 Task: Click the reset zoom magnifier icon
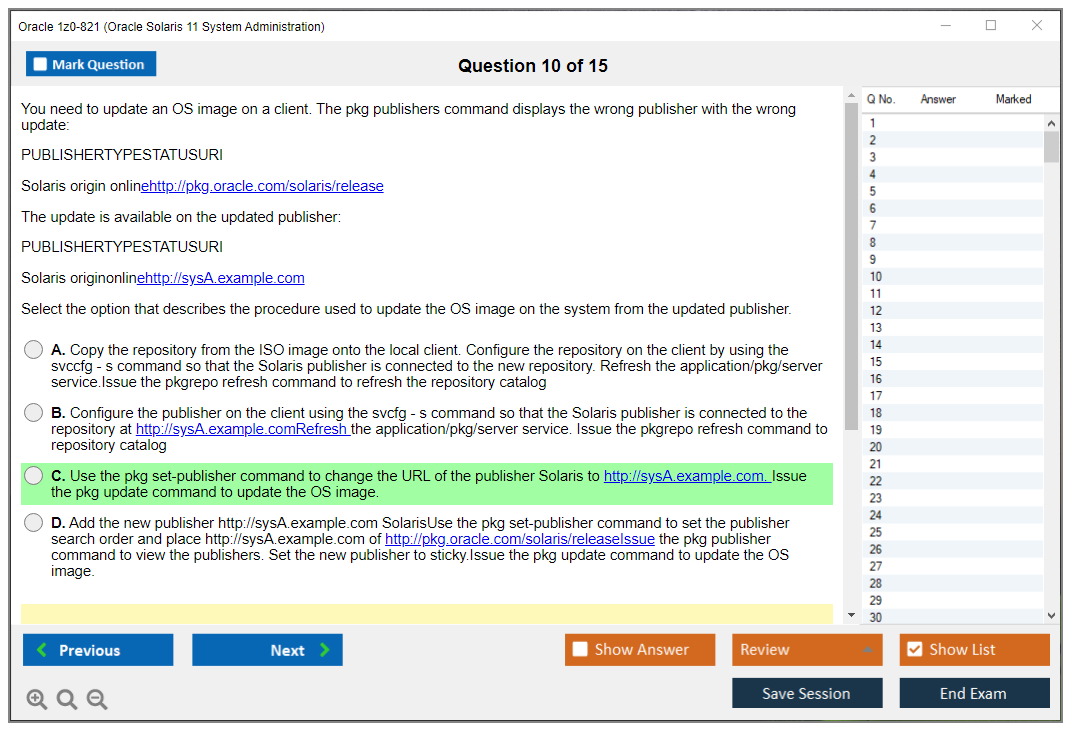click(x=67, y=700)
